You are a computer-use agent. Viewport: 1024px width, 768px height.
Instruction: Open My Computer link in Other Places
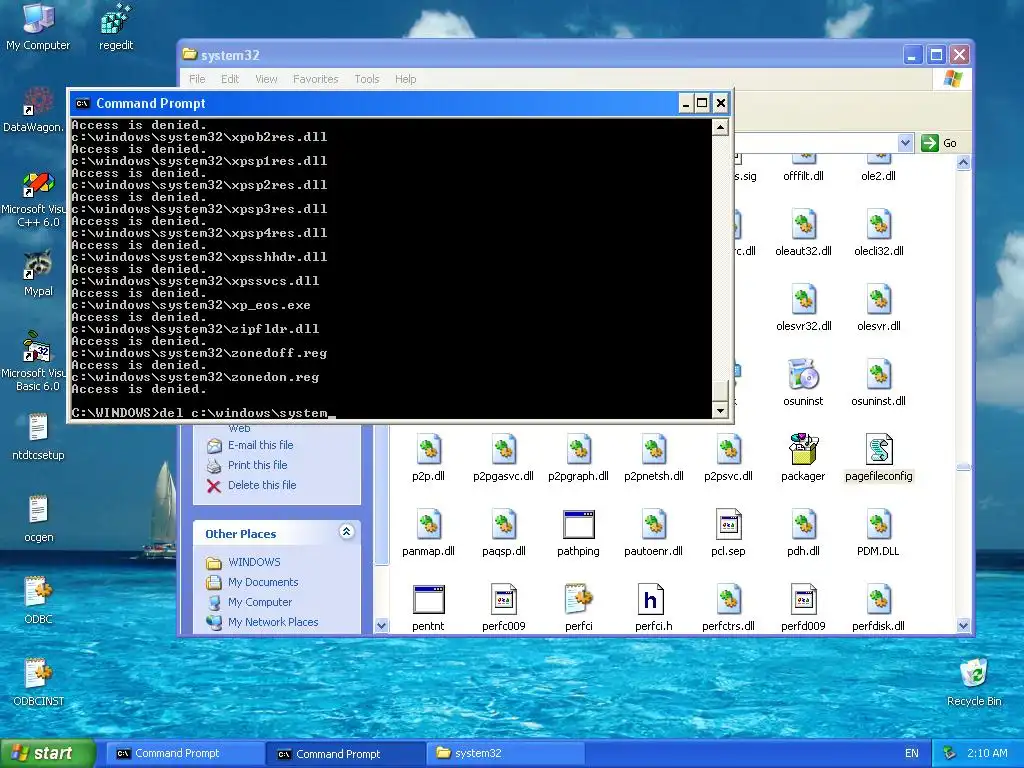point(260,602)
